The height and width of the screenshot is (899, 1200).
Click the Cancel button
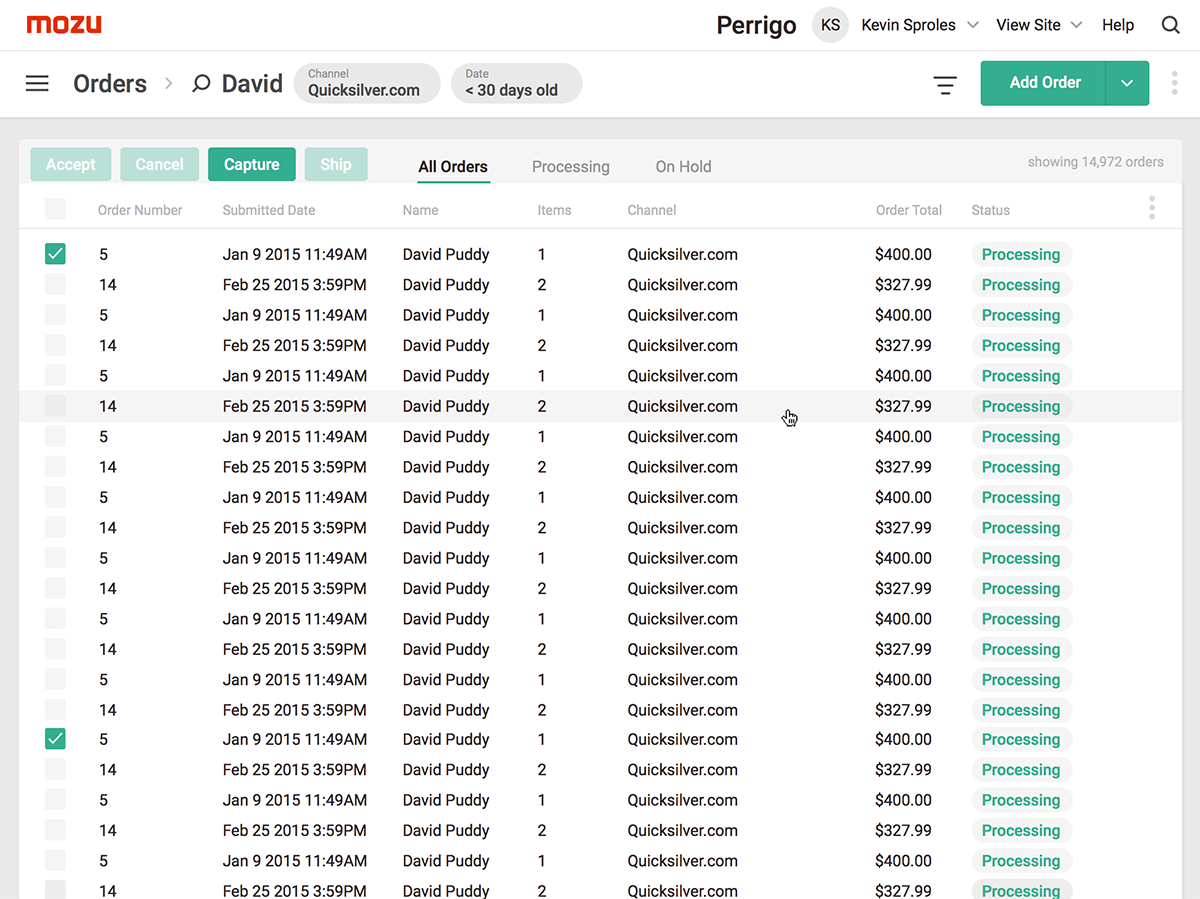pos(159,165)
